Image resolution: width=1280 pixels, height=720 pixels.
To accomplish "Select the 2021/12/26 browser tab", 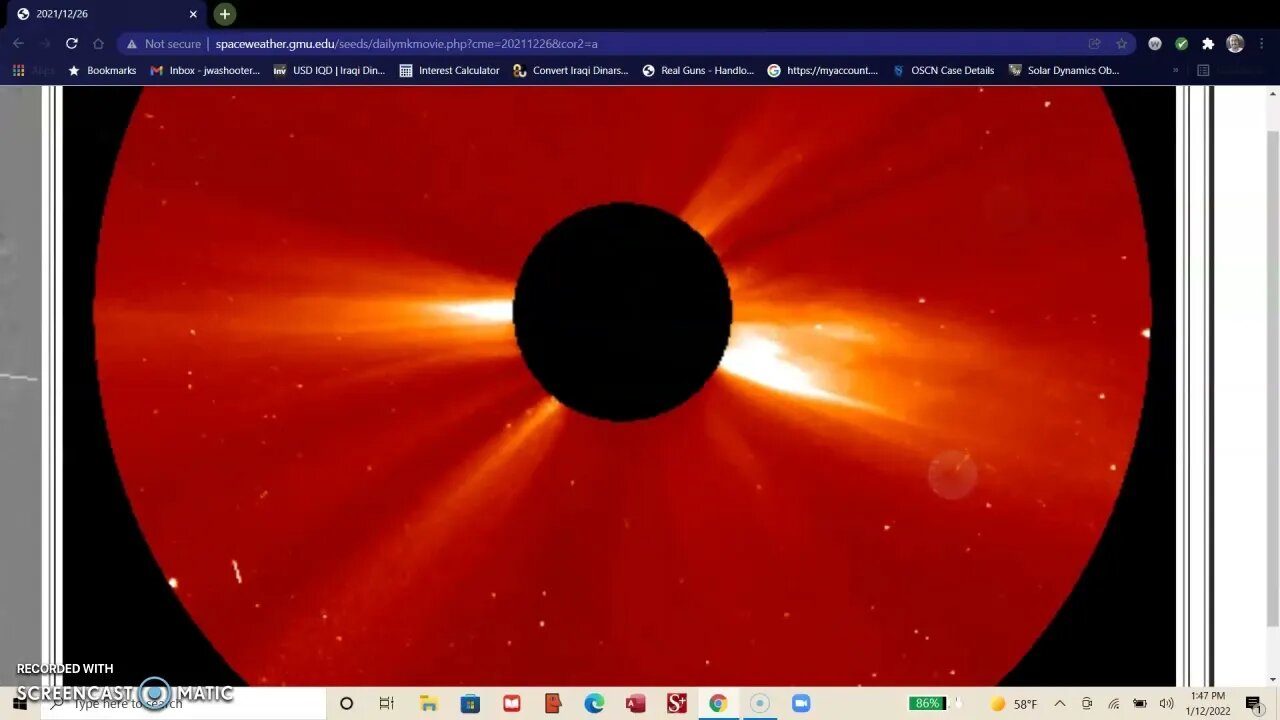I will pos(105,14).
